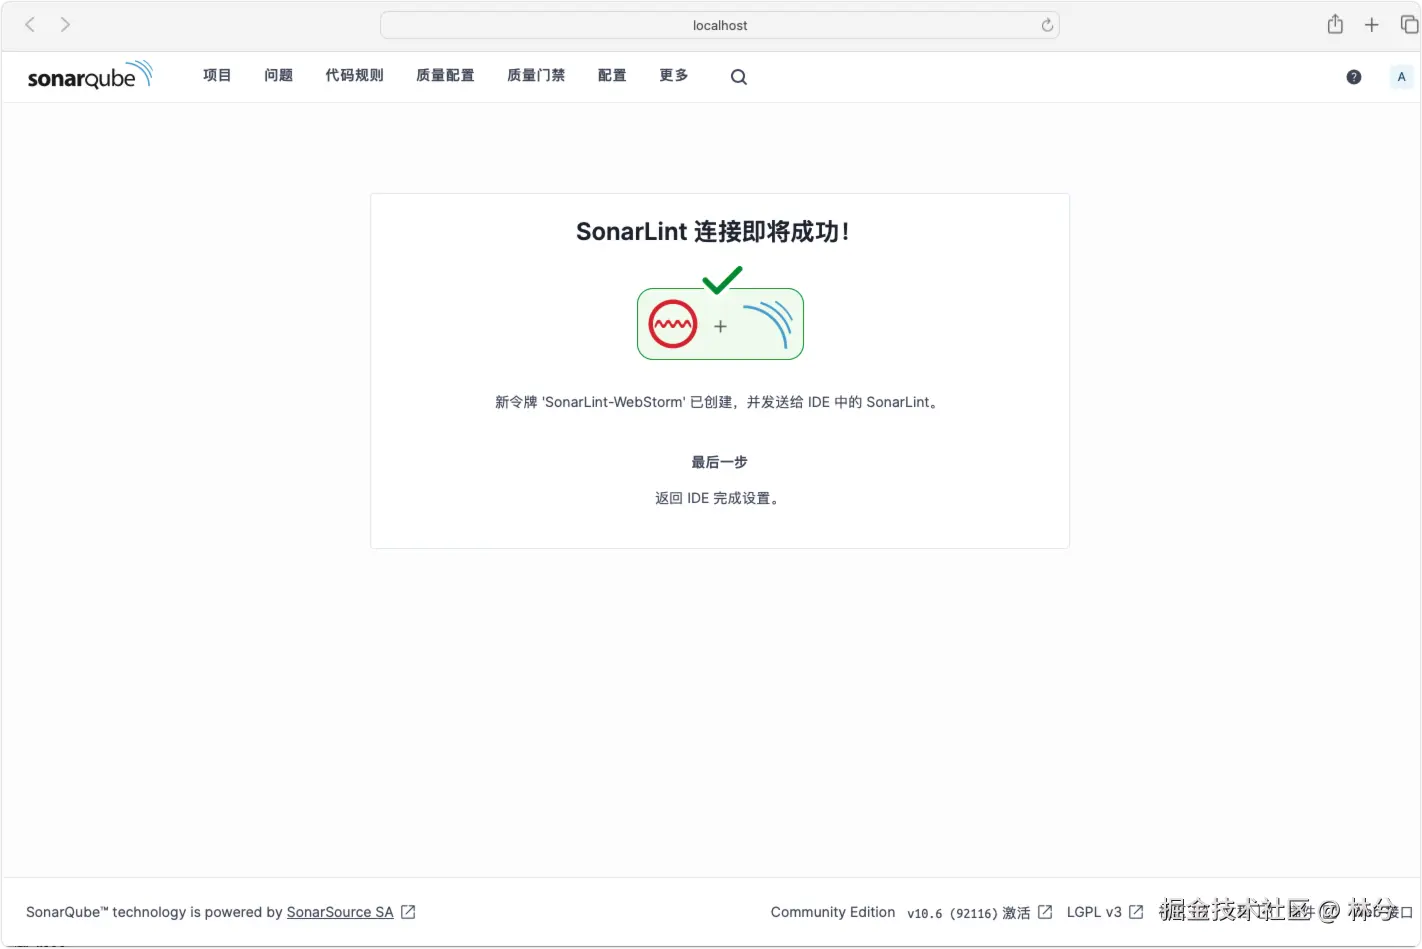This screenshot has height=949, width=1422.
Task: Open 质量配置 in the navigation bar
Action: pyautogui.click(x=445, y=76)
